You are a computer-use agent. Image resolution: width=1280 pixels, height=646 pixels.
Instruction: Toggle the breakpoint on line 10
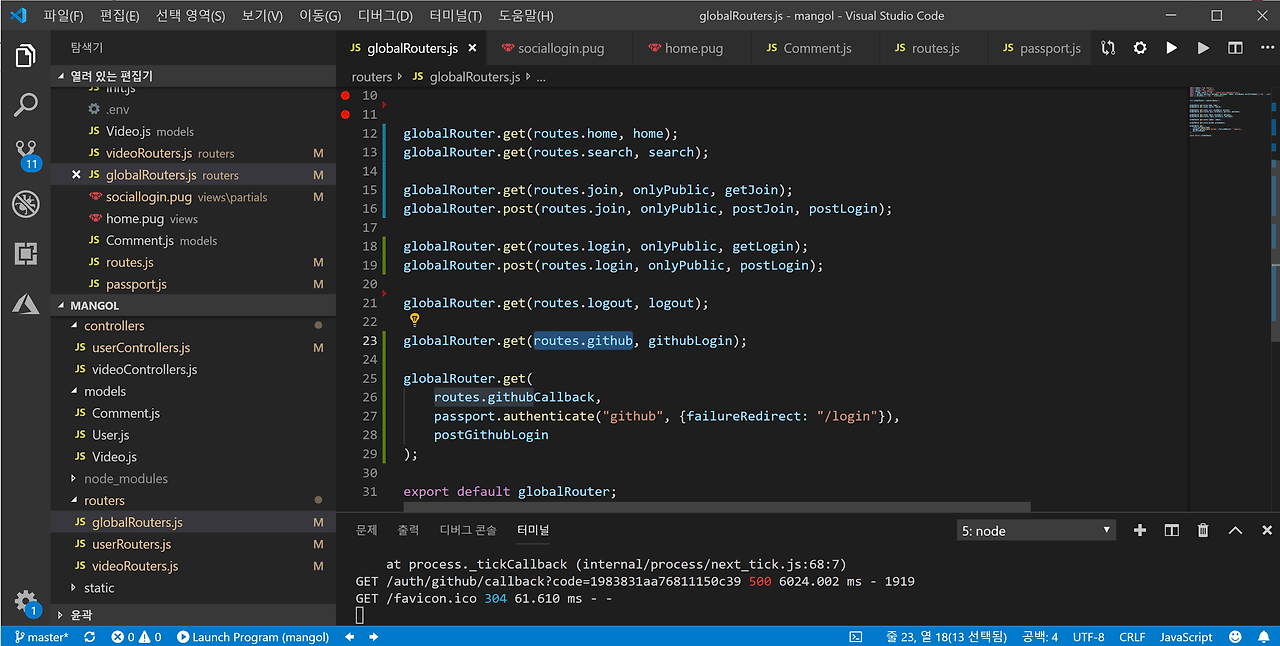(345, 96)
